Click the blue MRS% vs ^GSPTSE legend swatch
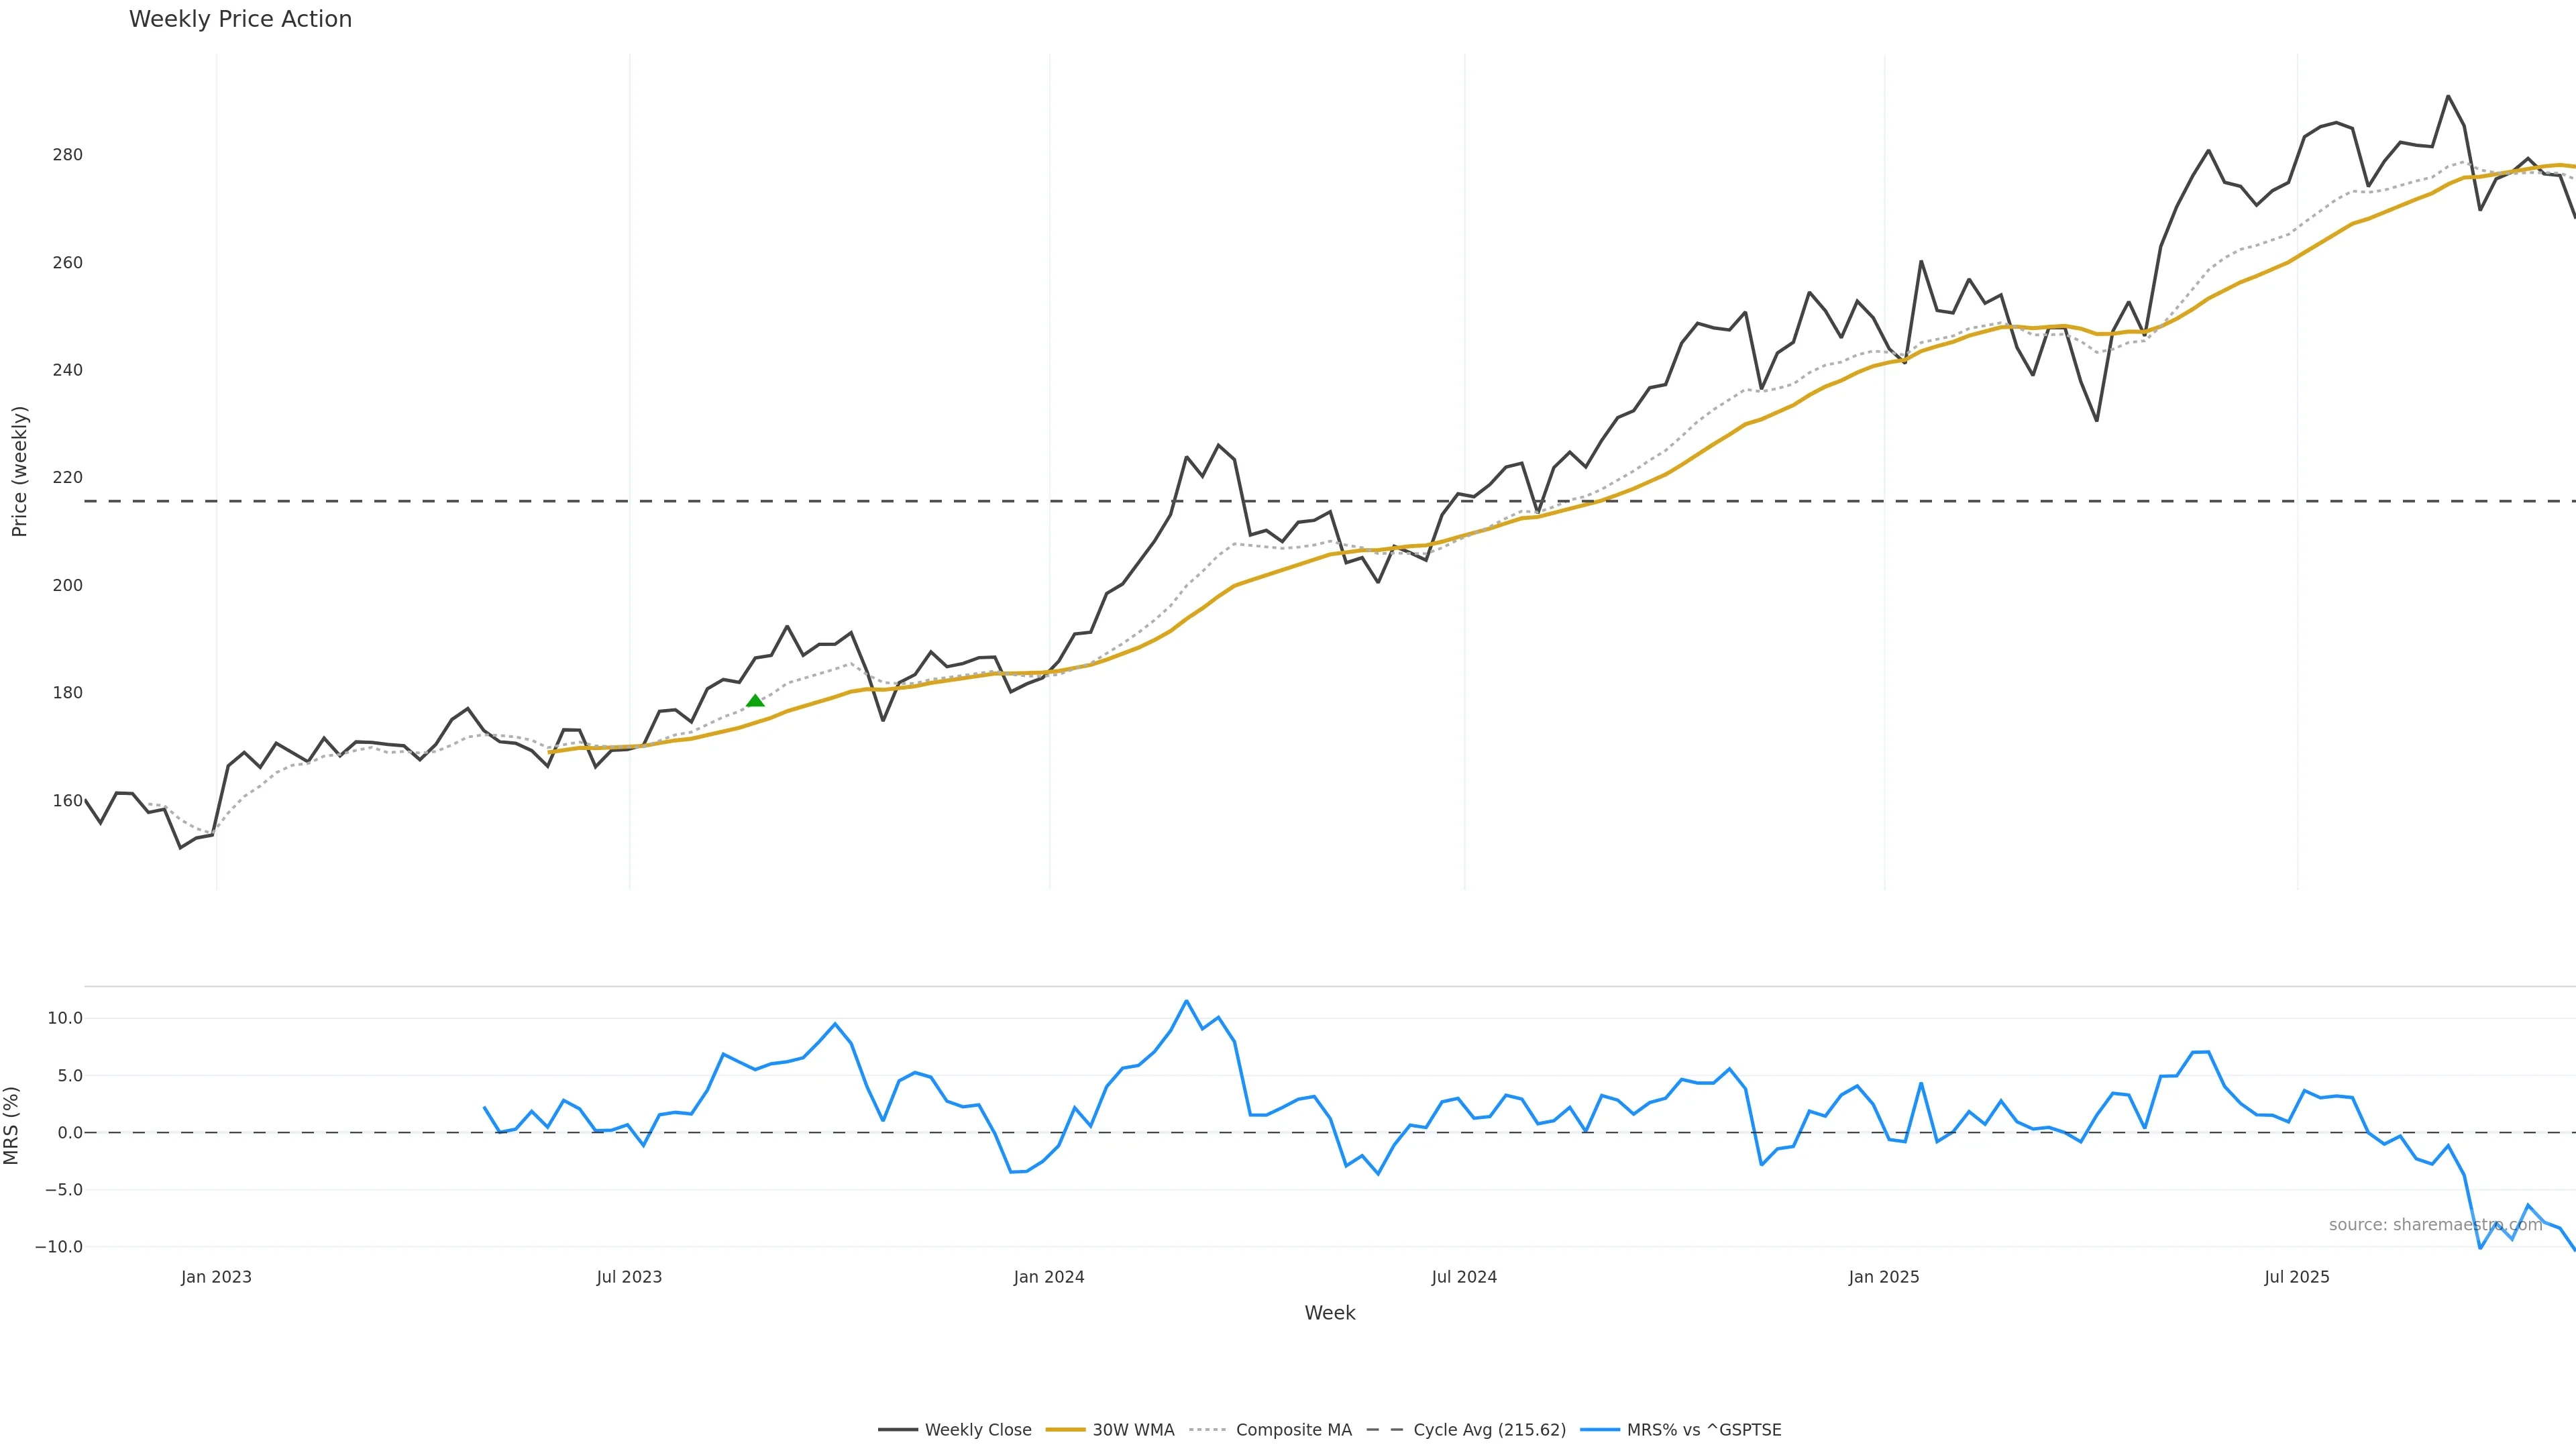 [1600, 1430]
